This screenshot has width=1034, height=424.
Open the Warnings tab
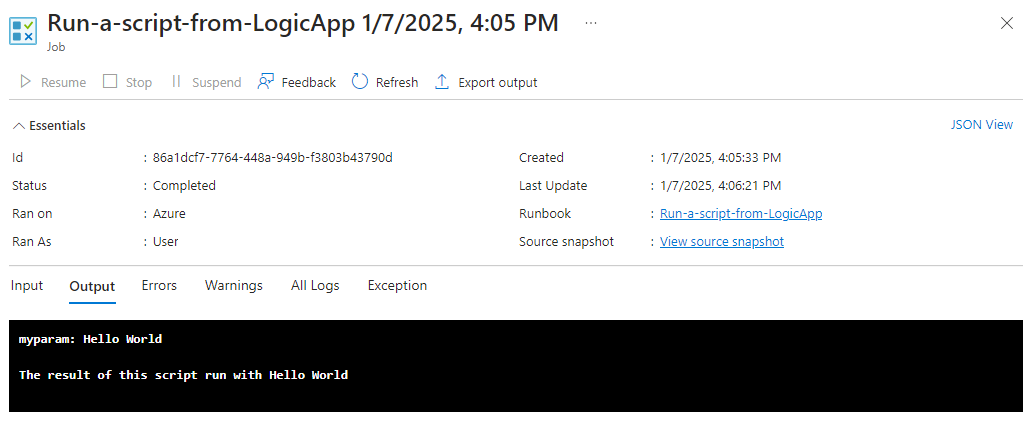233,286
